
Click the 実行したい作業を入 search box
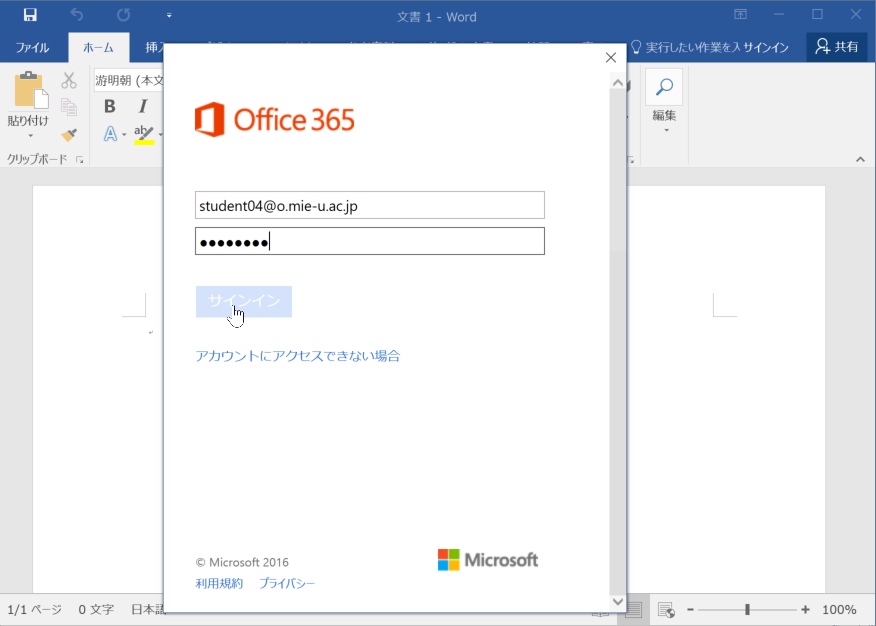click(685, 47)
